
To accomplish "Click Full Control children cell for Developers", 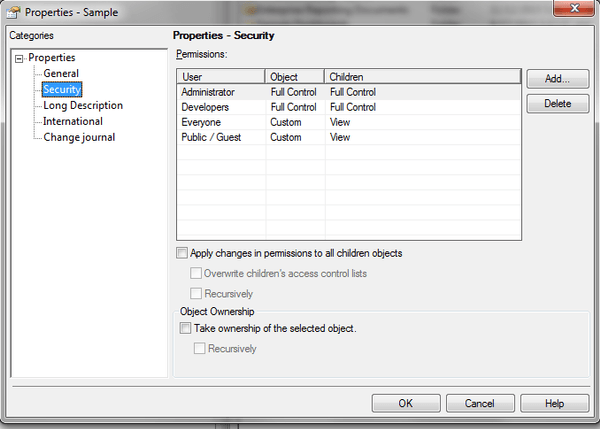I will (x=353, y=107).
